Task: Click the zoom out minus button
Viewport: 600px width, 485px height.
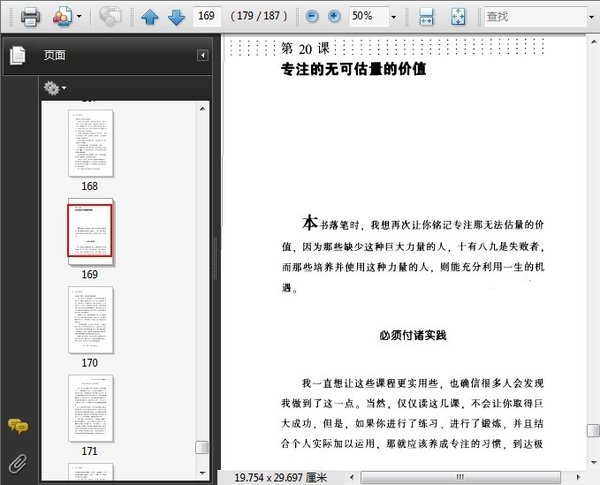Action: [312, 16]
